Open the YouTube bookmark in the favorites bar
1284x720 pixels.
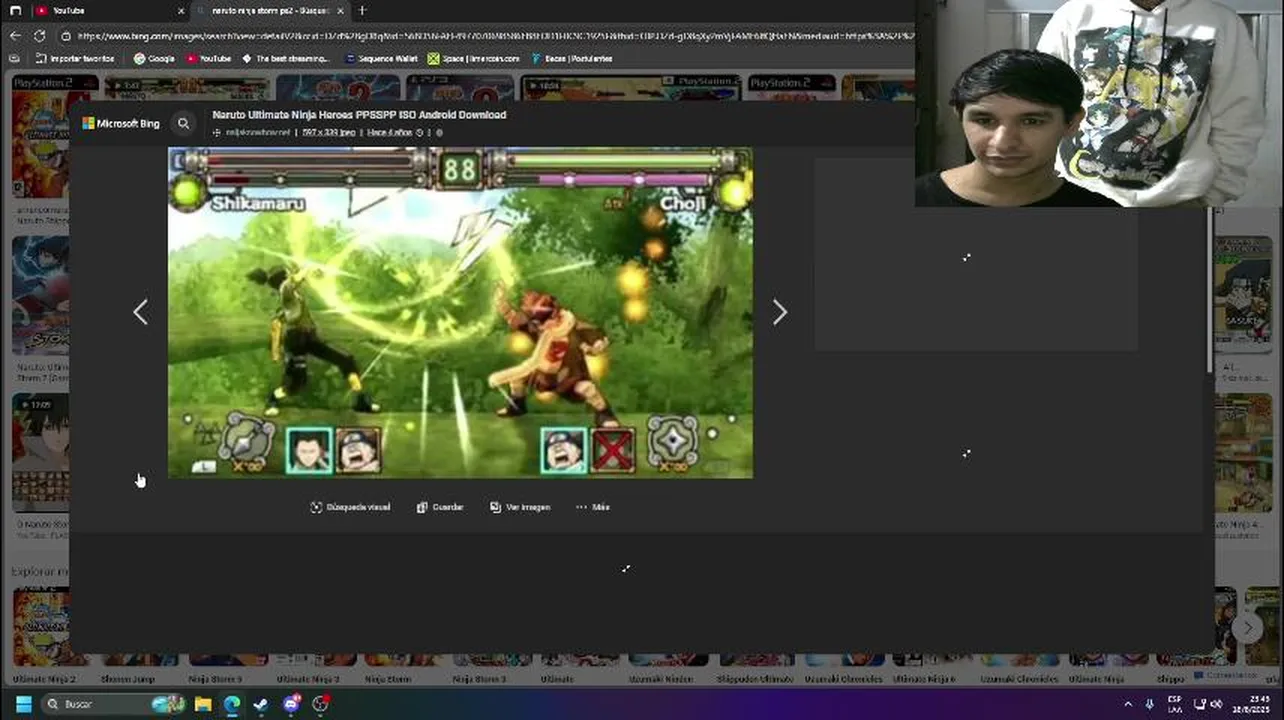coord(208,58)
